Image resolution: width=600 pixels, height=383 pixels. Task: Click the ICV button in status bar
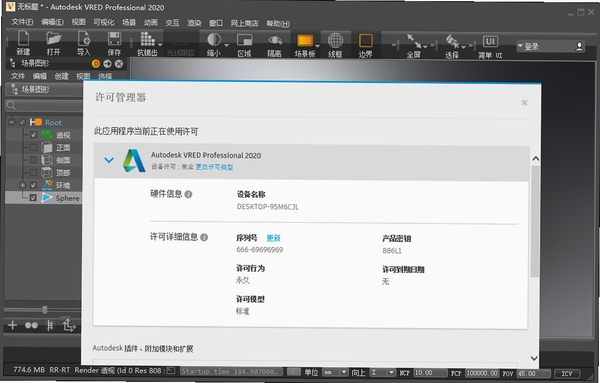click(567, 373)
